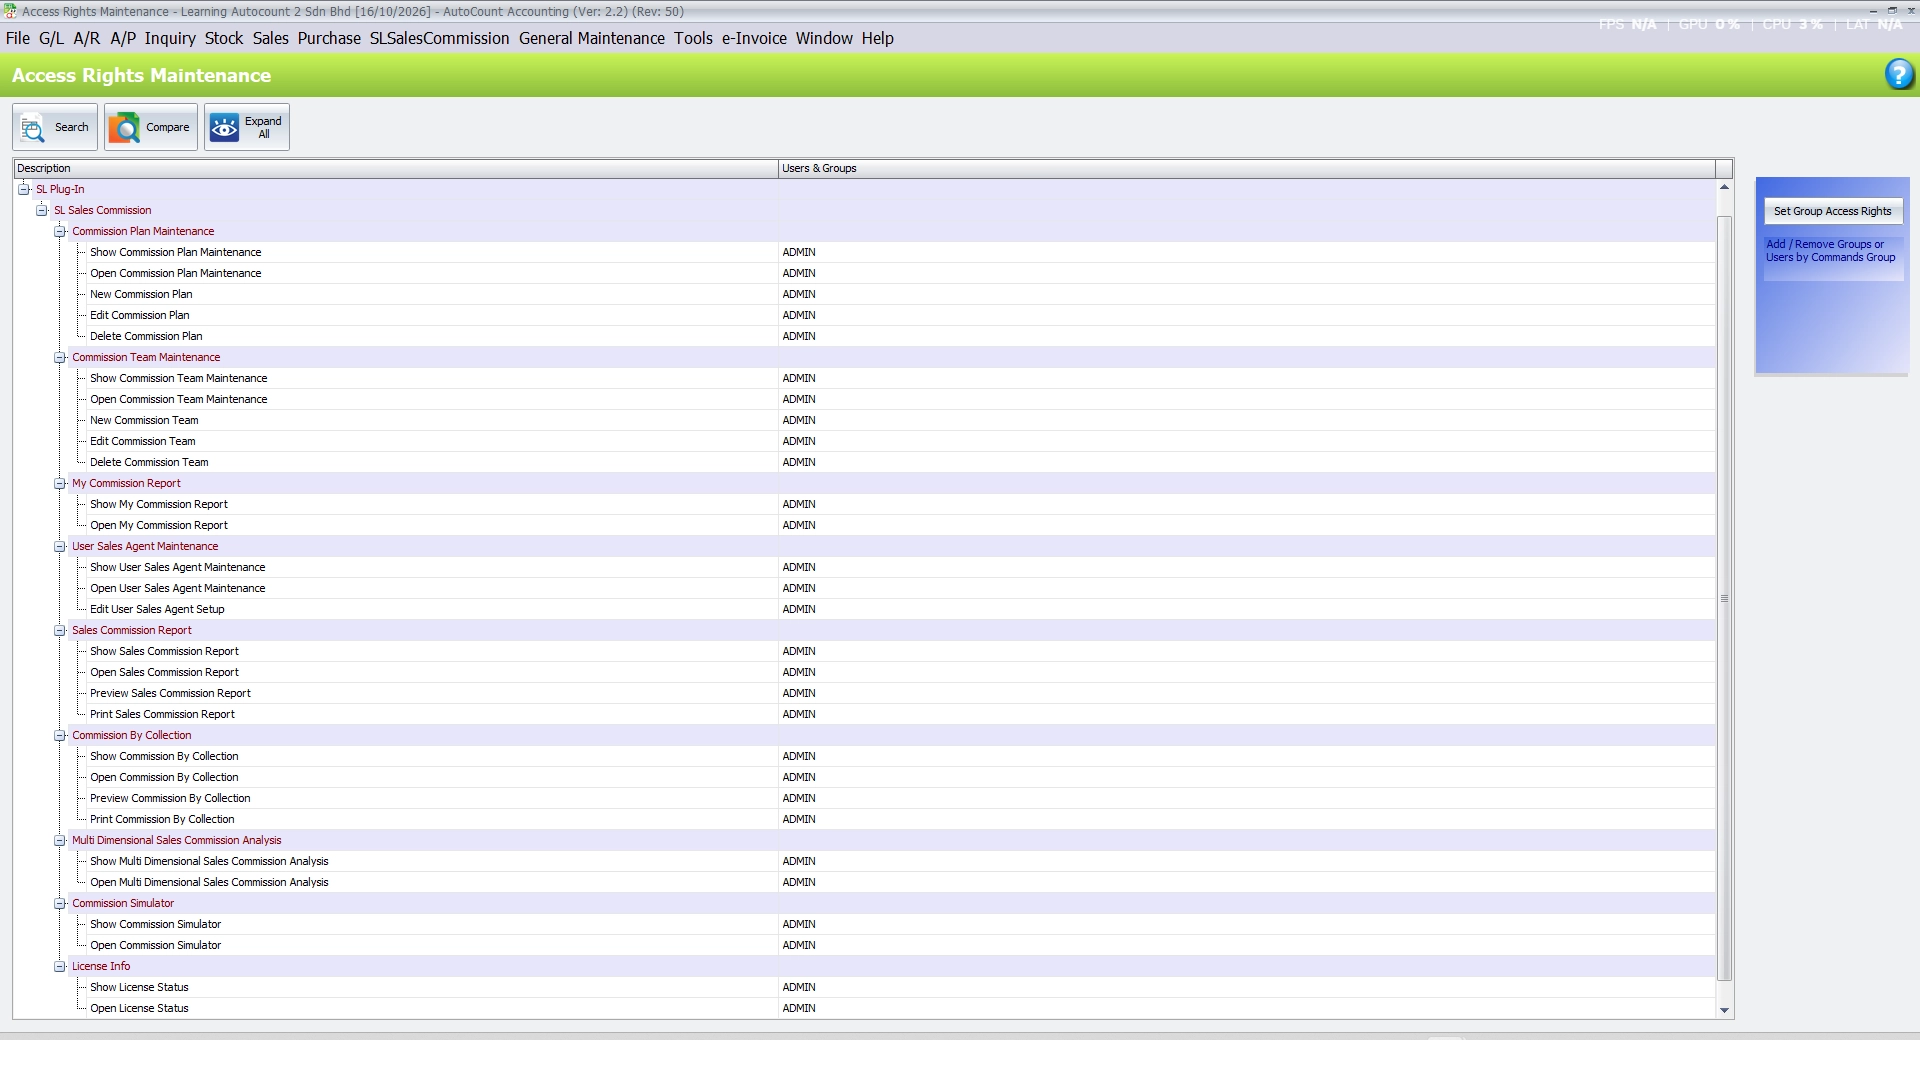This screenshot has height=1080, width=1920.
Task: Open the e-Invoice menu
Action: [x=754, y=38]
